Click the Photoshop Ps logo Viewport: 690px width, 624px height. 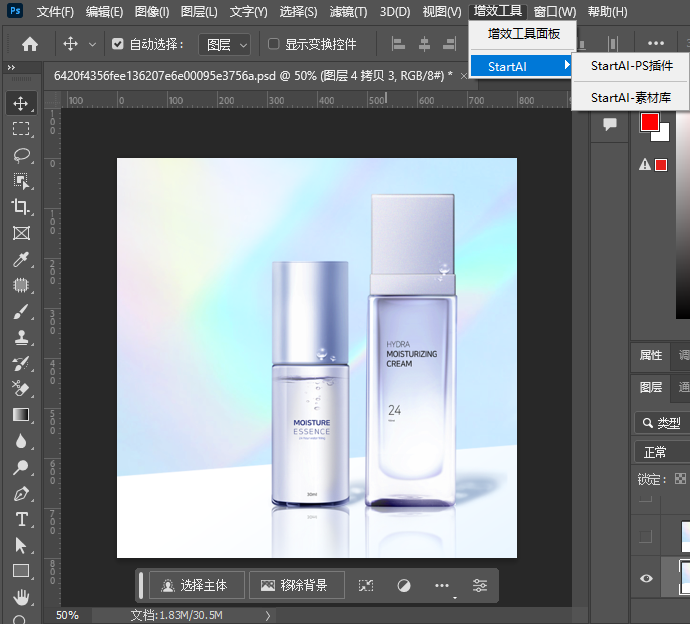(15, 11)
